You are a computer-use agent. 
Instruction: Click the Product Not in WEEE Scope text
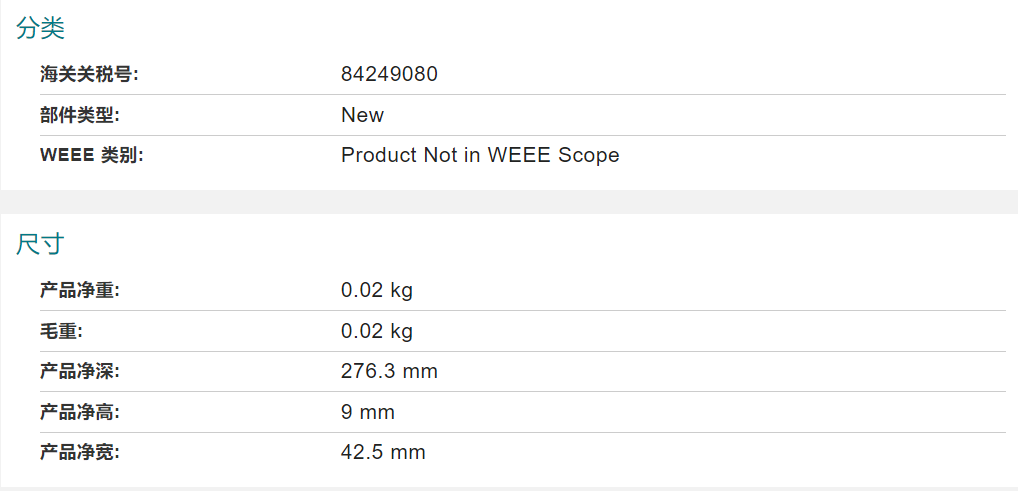(480, 156)
